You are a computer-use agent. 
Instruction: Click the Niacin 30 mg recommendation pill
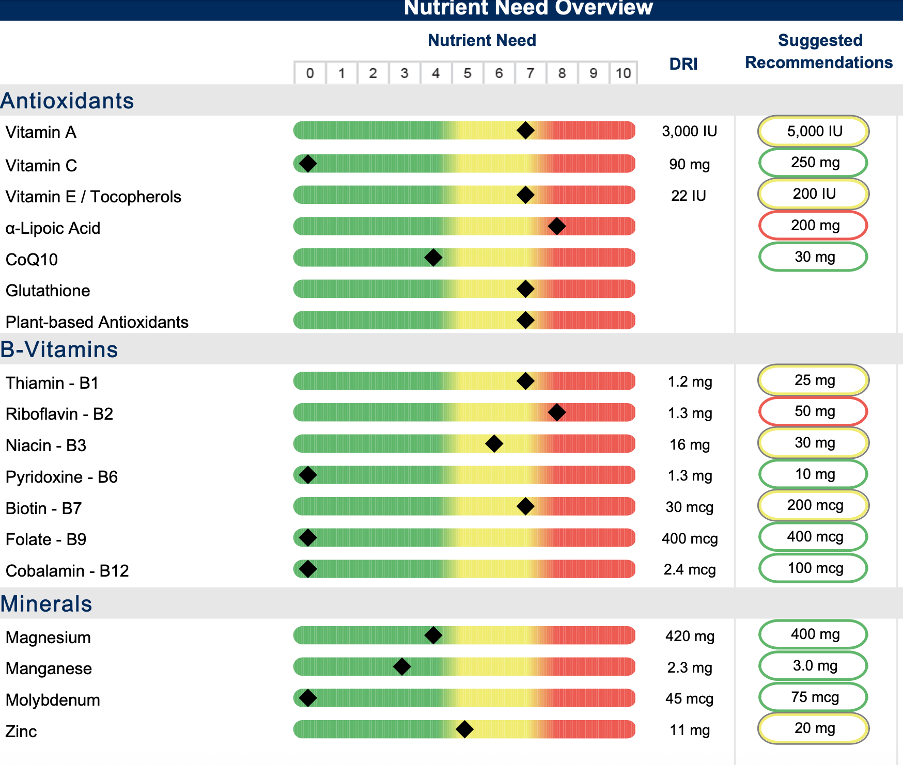pyautogui.click(x=813, y=443)
